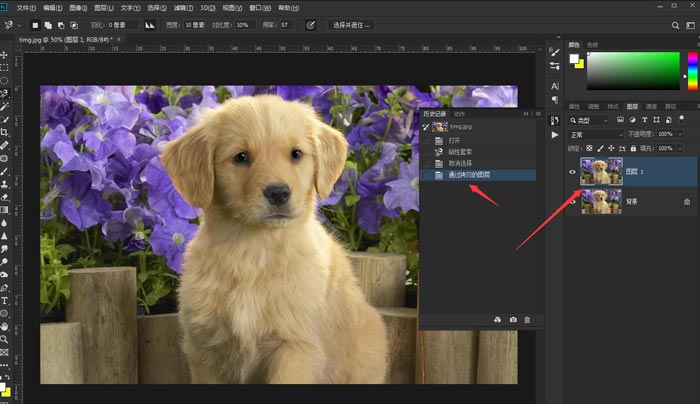Open the History panel flyout menu

tap(538, 114)
